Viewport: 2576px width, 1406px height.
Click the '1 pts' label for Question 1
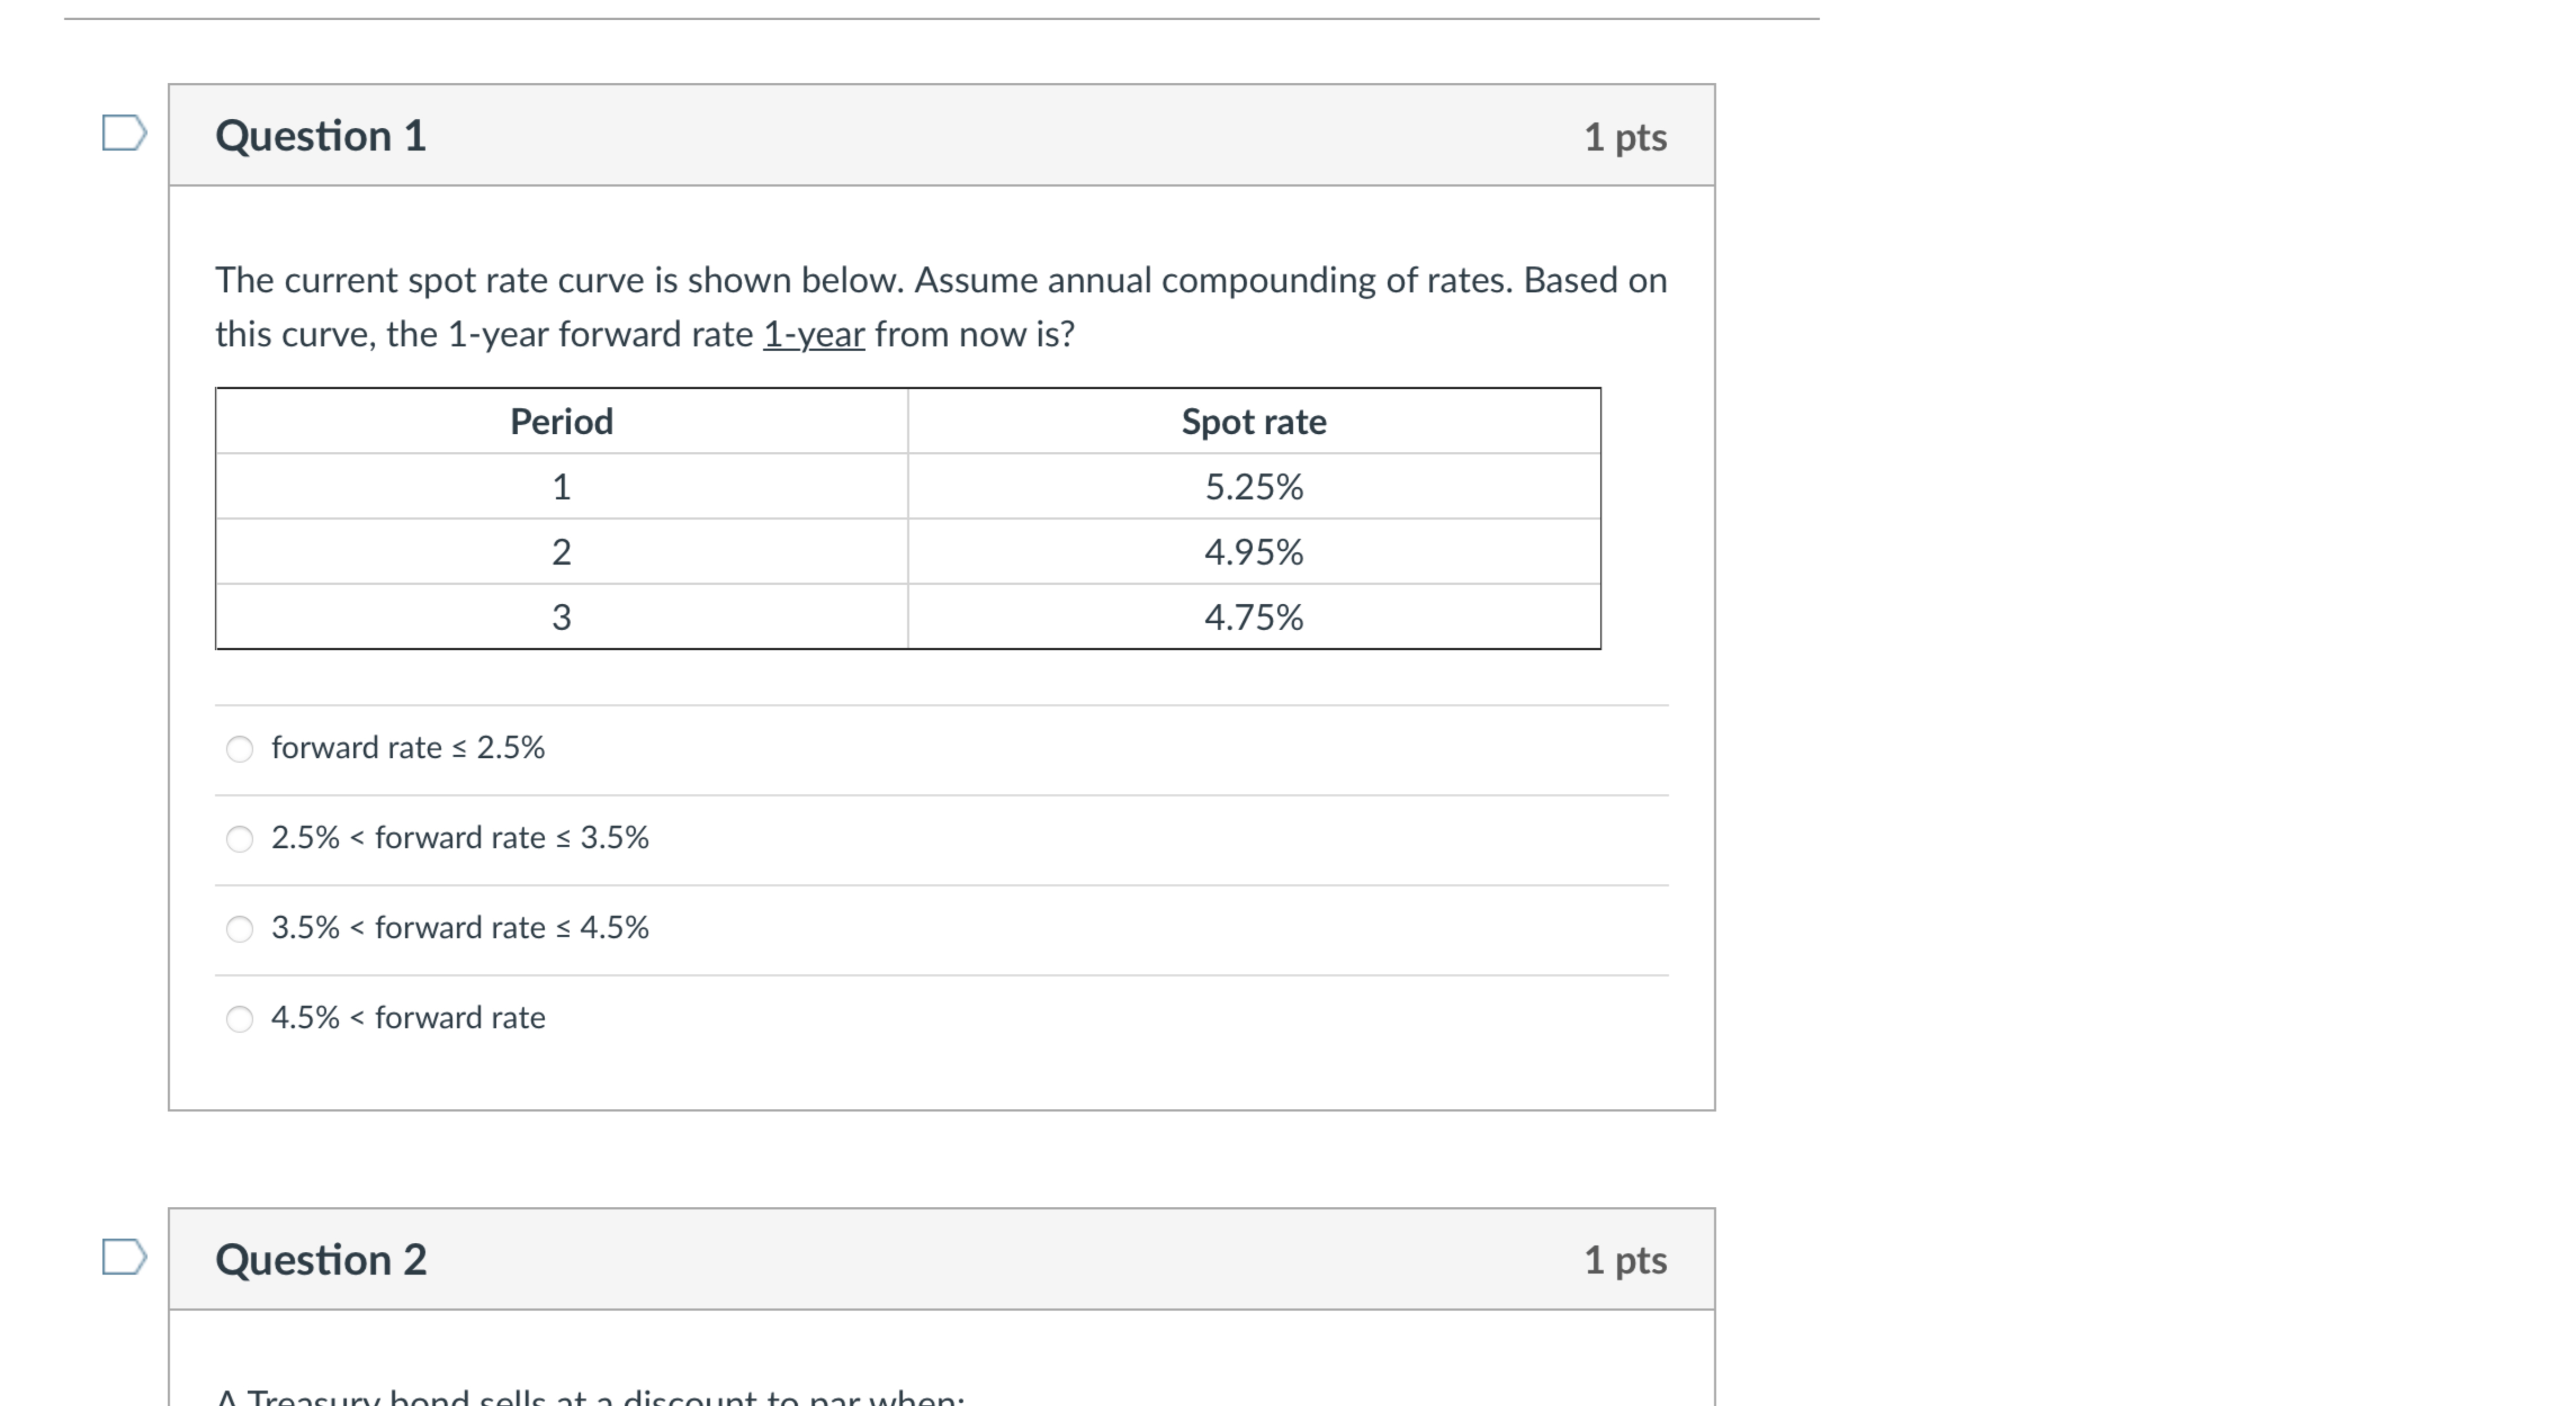[1625, 137]
